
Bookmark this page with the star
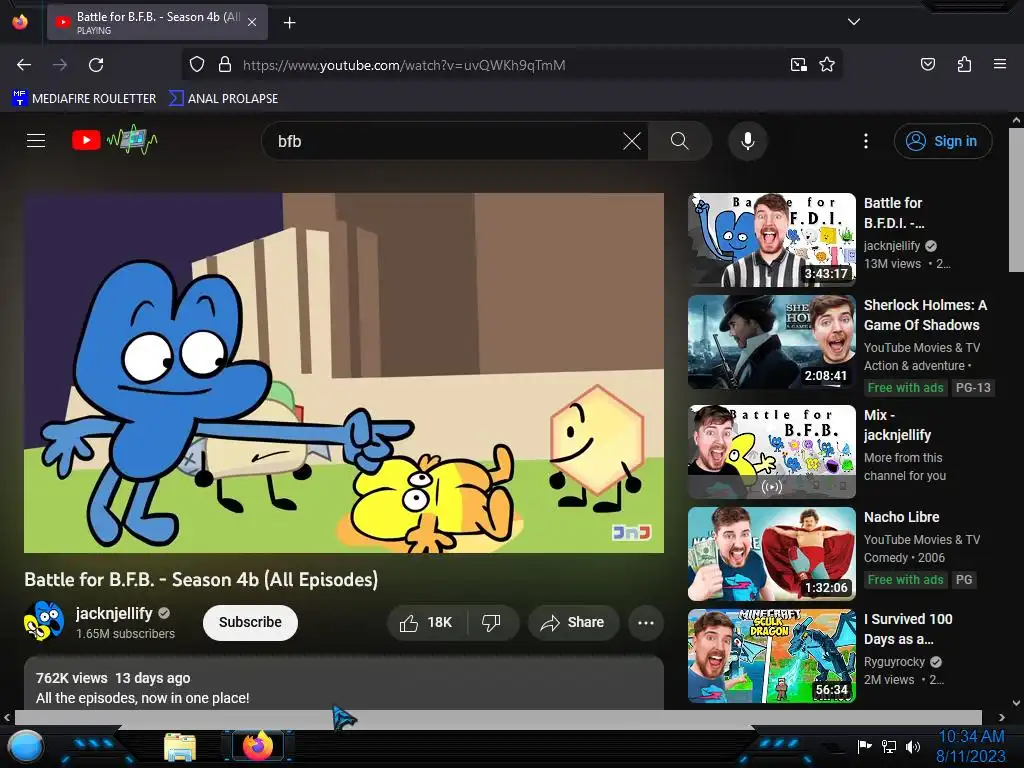tap(827, 65)
